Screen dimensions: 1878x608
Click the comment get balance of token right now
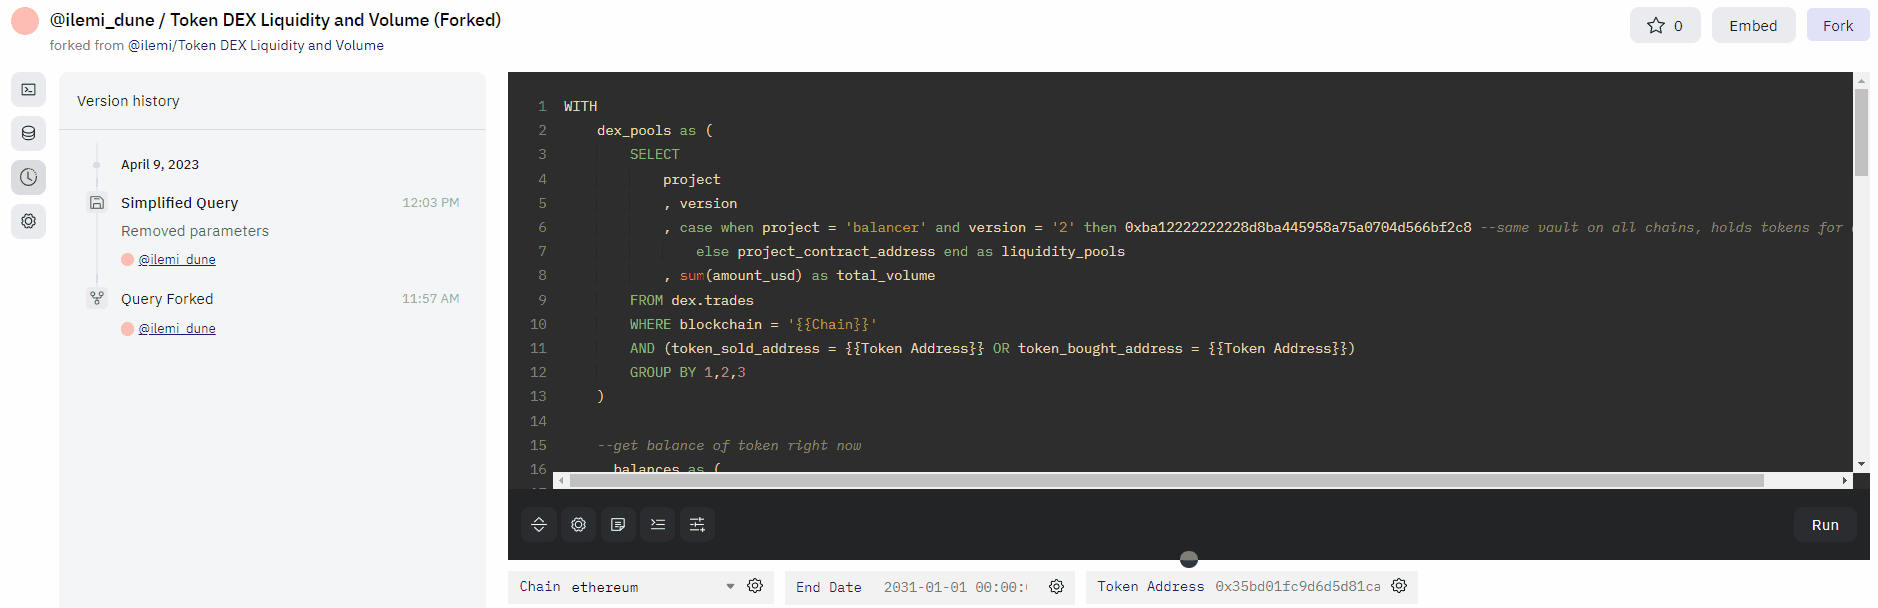click(729, 445)
